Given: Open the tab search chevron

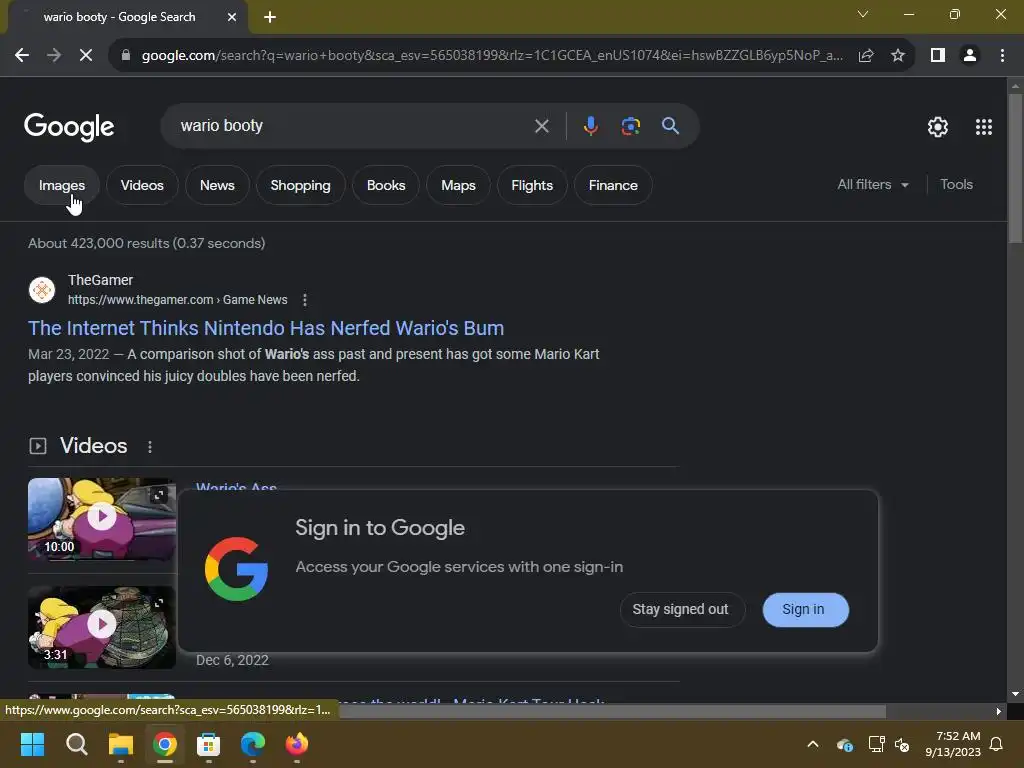Looking at the screenshot, I should (x=863, y=14).
